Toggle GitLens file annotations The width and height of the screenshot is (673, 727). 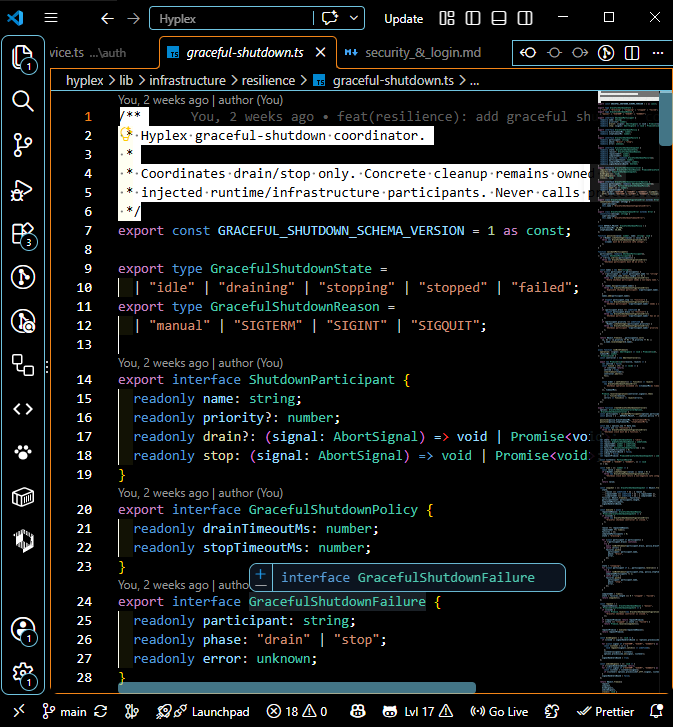coord(606,53)
